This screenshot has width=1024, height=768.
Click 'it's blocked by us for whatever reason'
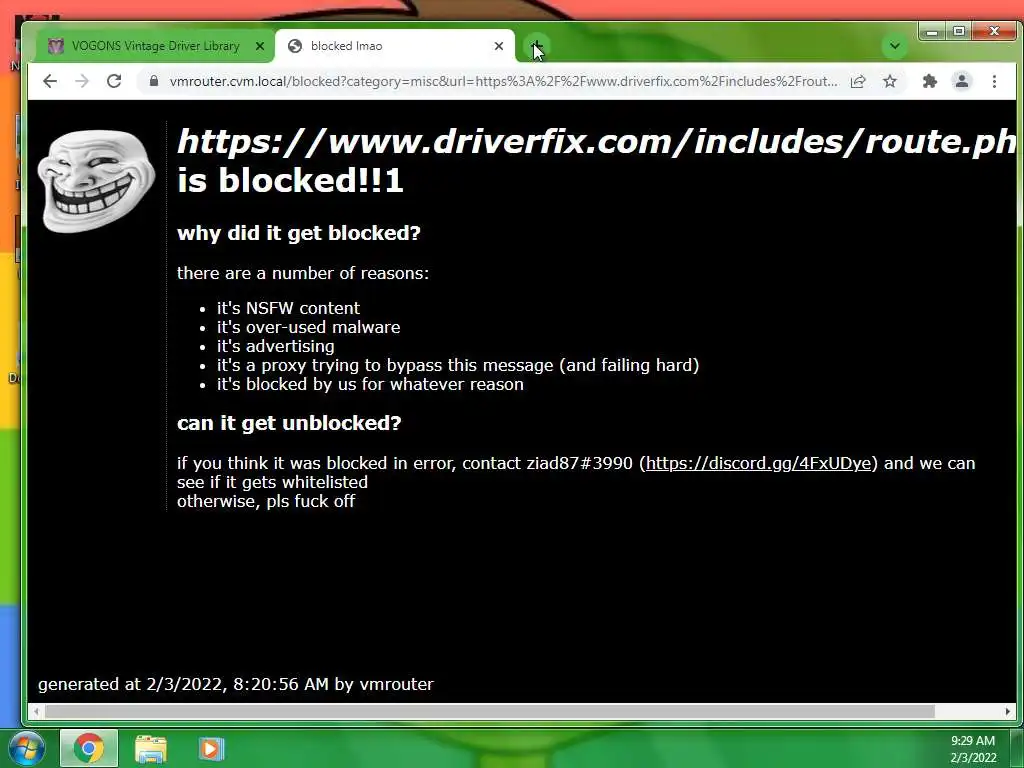coord(370,384)
